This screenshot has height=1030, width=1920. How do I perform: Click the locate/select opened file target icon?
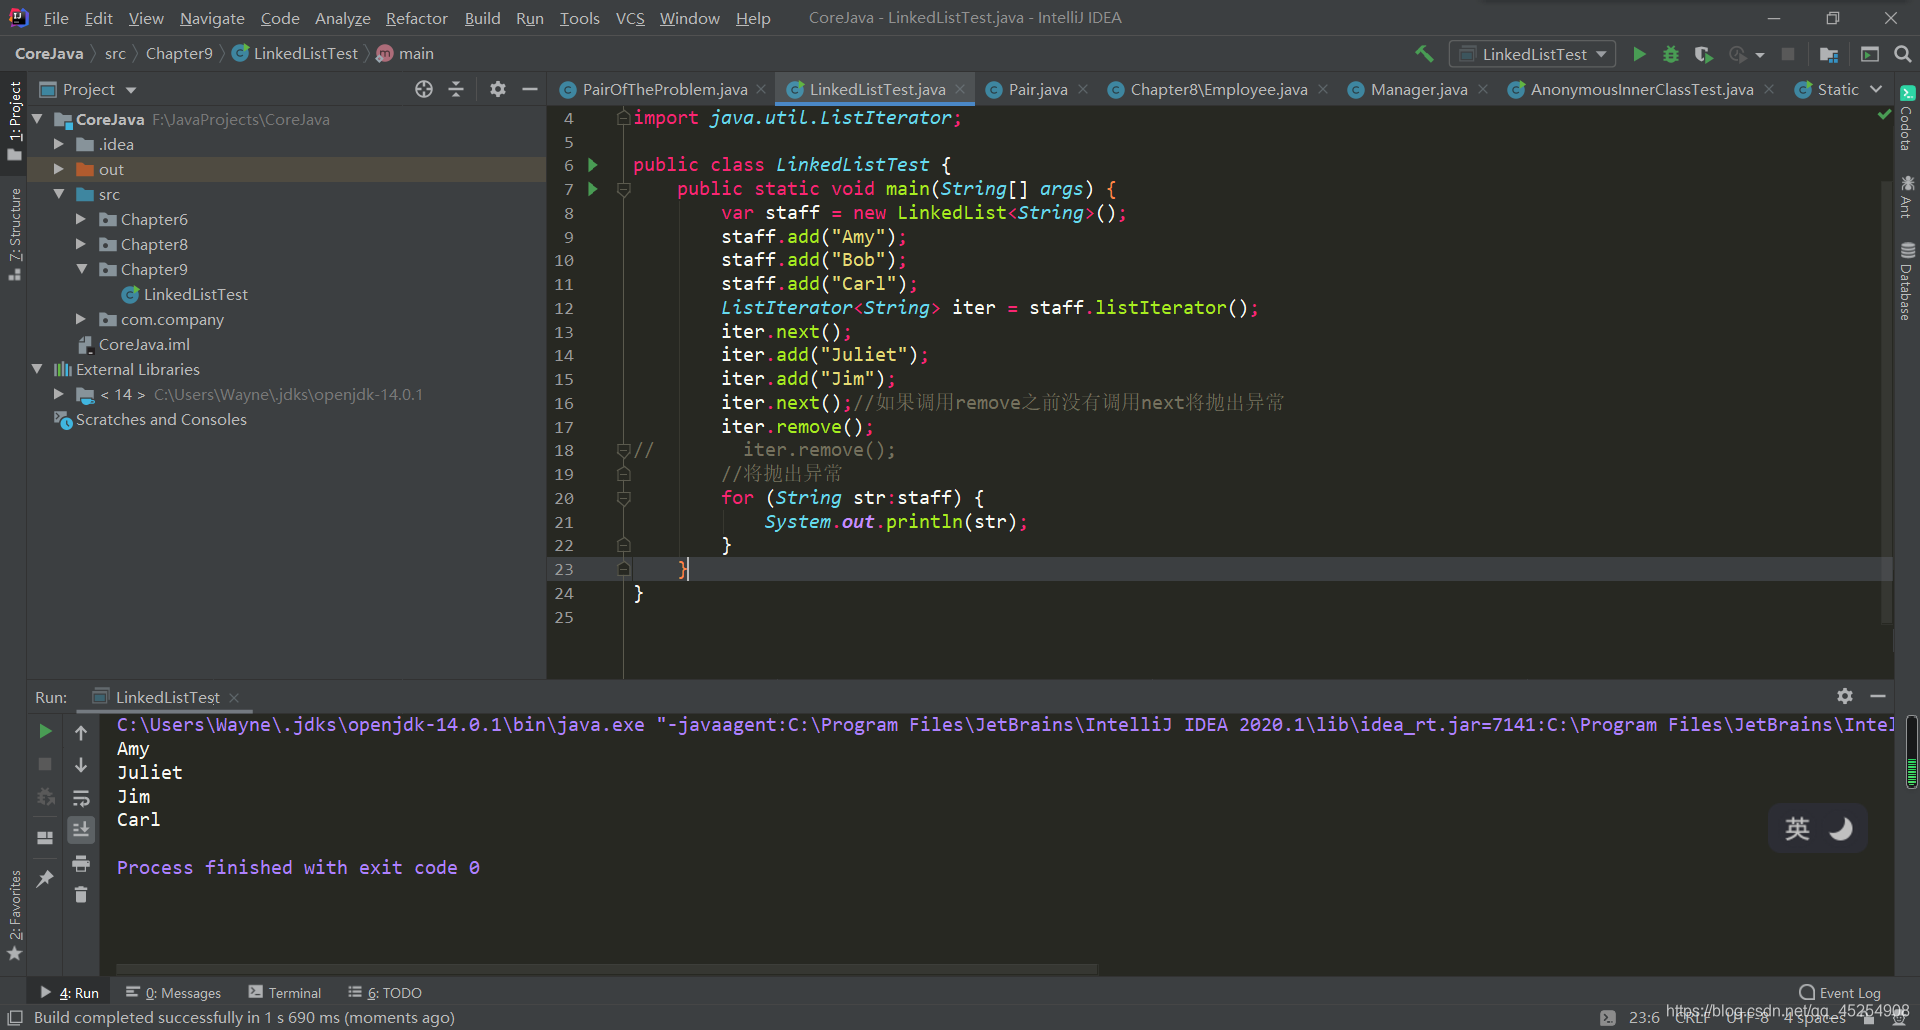pos(424,89)
